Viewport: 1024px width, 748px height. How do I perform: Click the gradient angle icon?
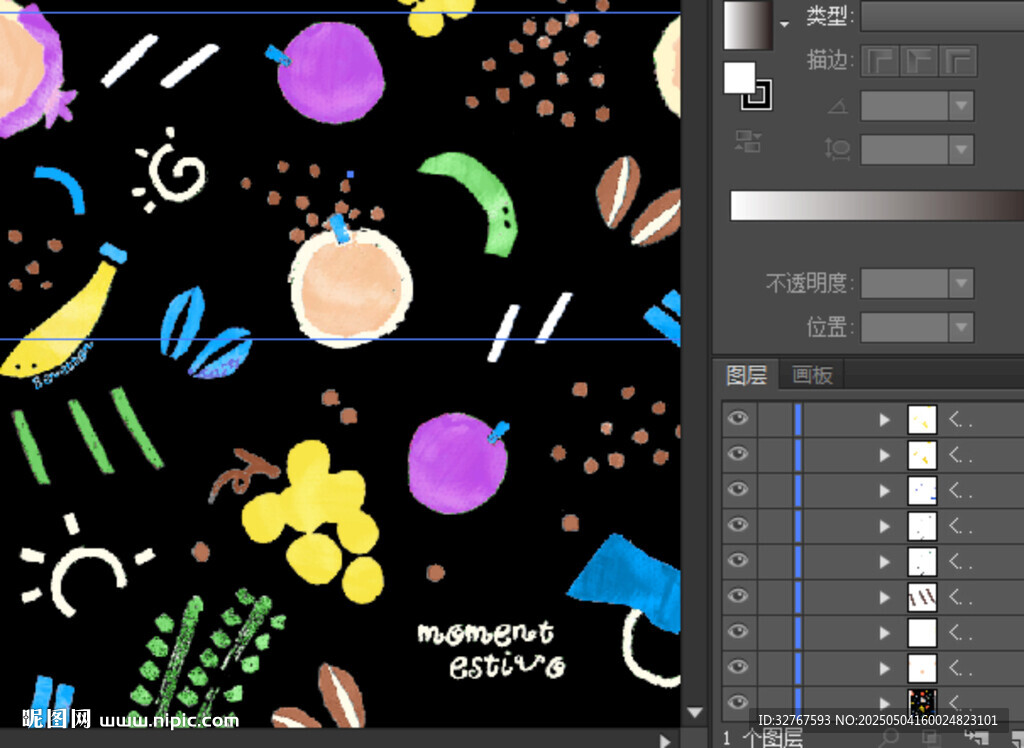tap(837, 107)
